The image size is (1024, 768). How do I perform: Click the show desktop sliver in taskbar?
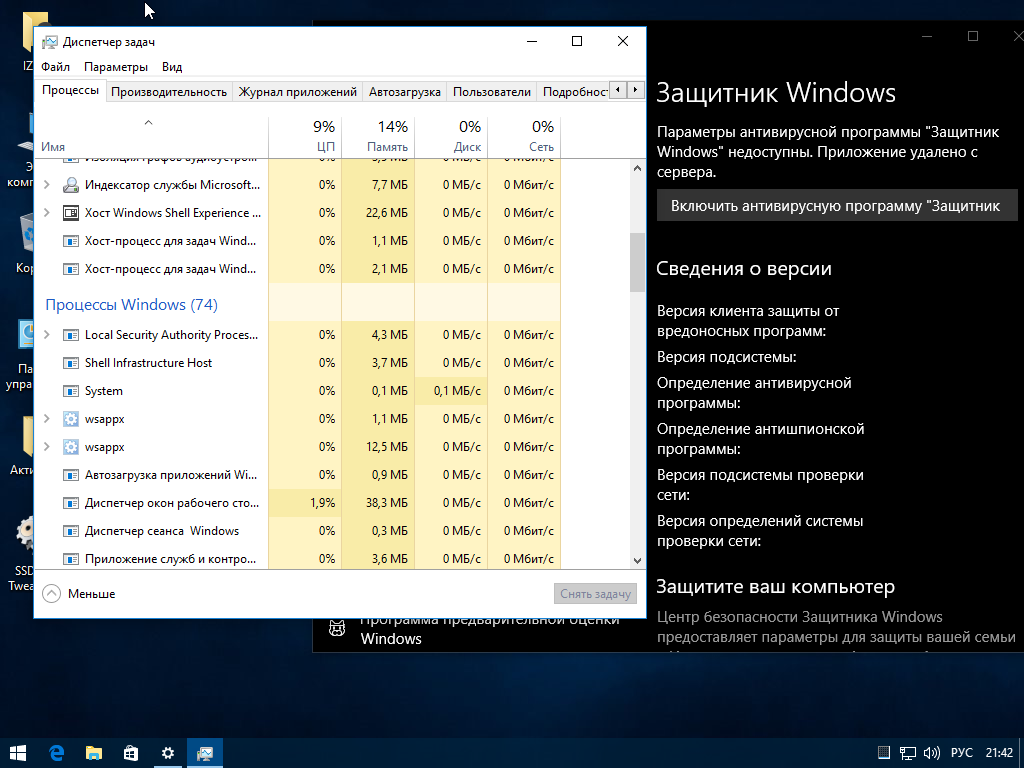click(x=1021, y=753)
